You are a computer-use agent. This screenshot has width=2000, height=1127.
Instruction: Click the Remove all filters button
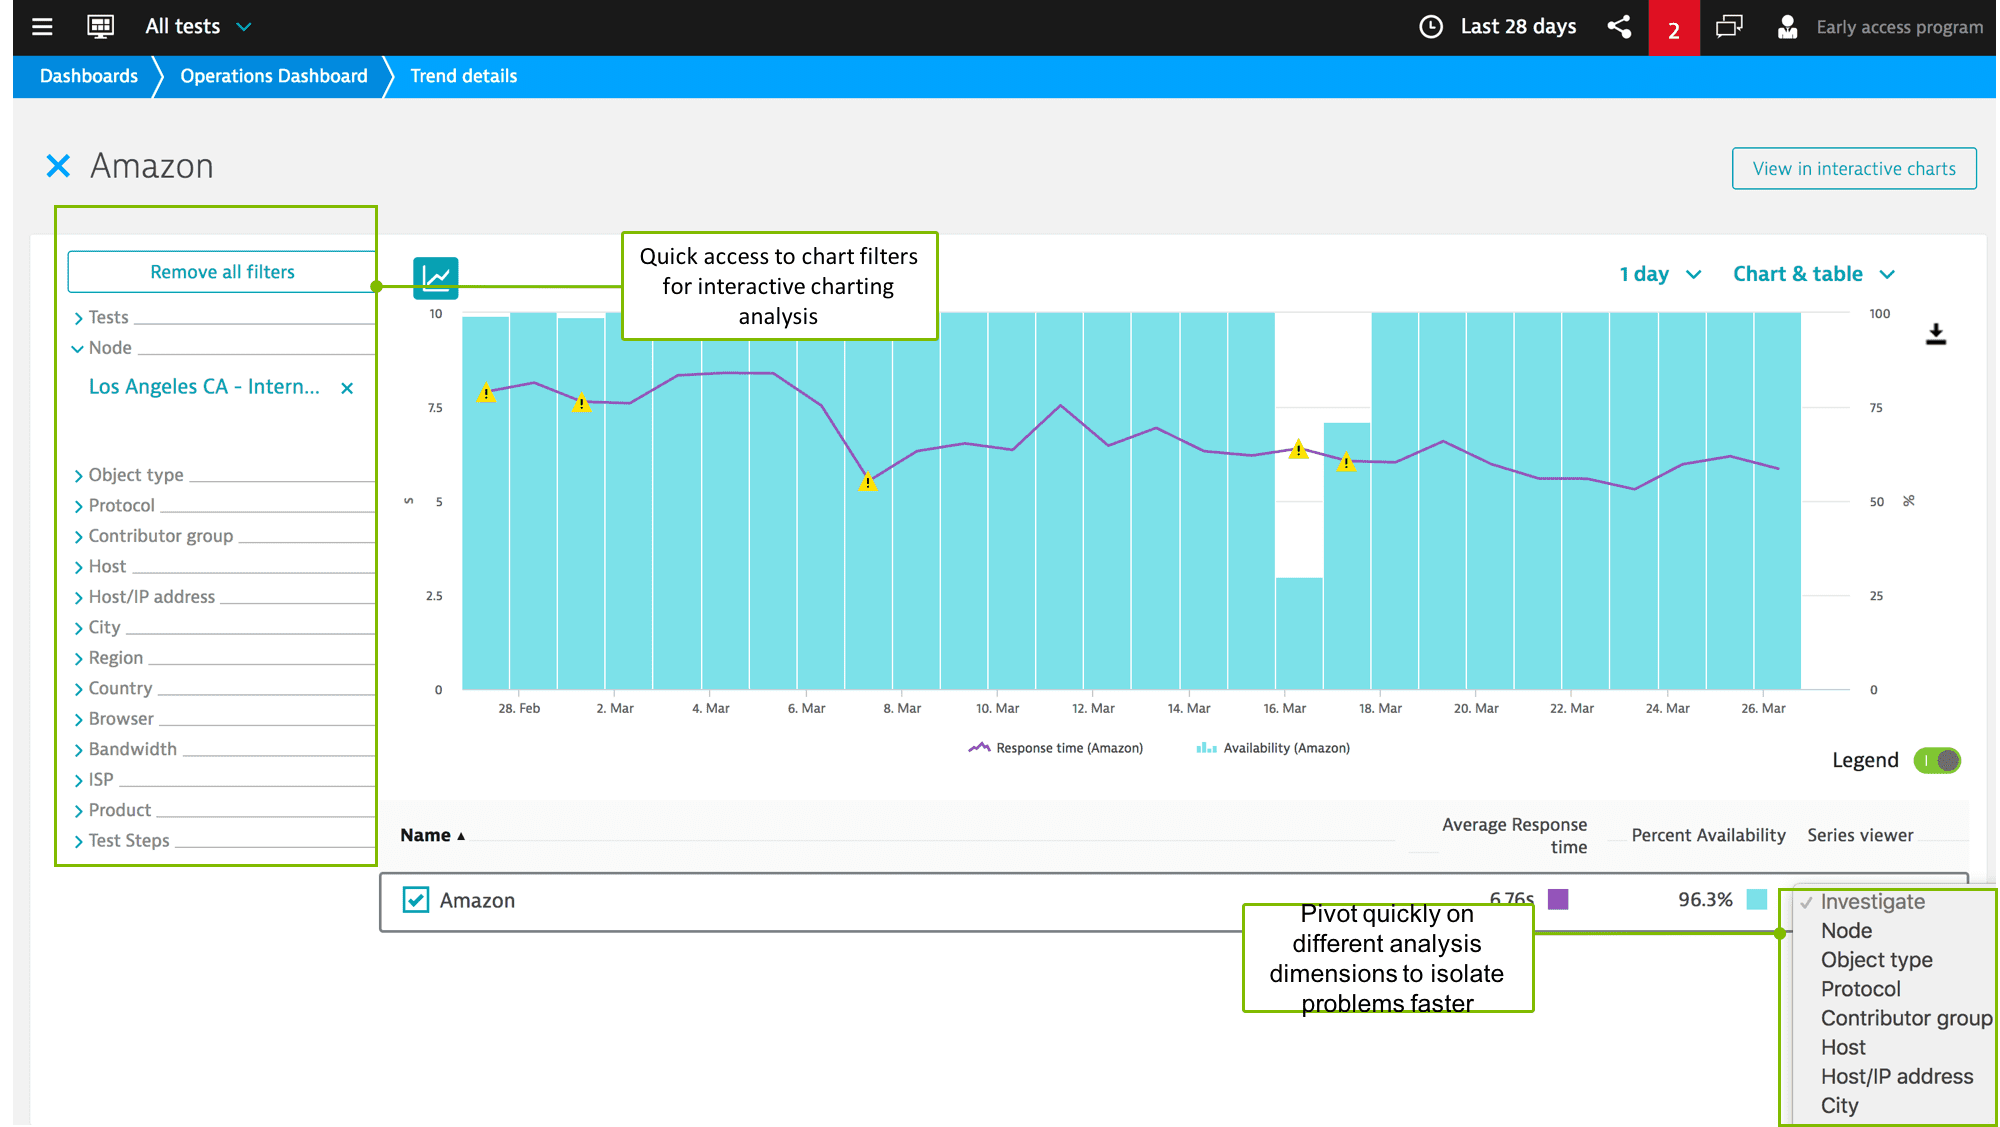pos(222,272)
